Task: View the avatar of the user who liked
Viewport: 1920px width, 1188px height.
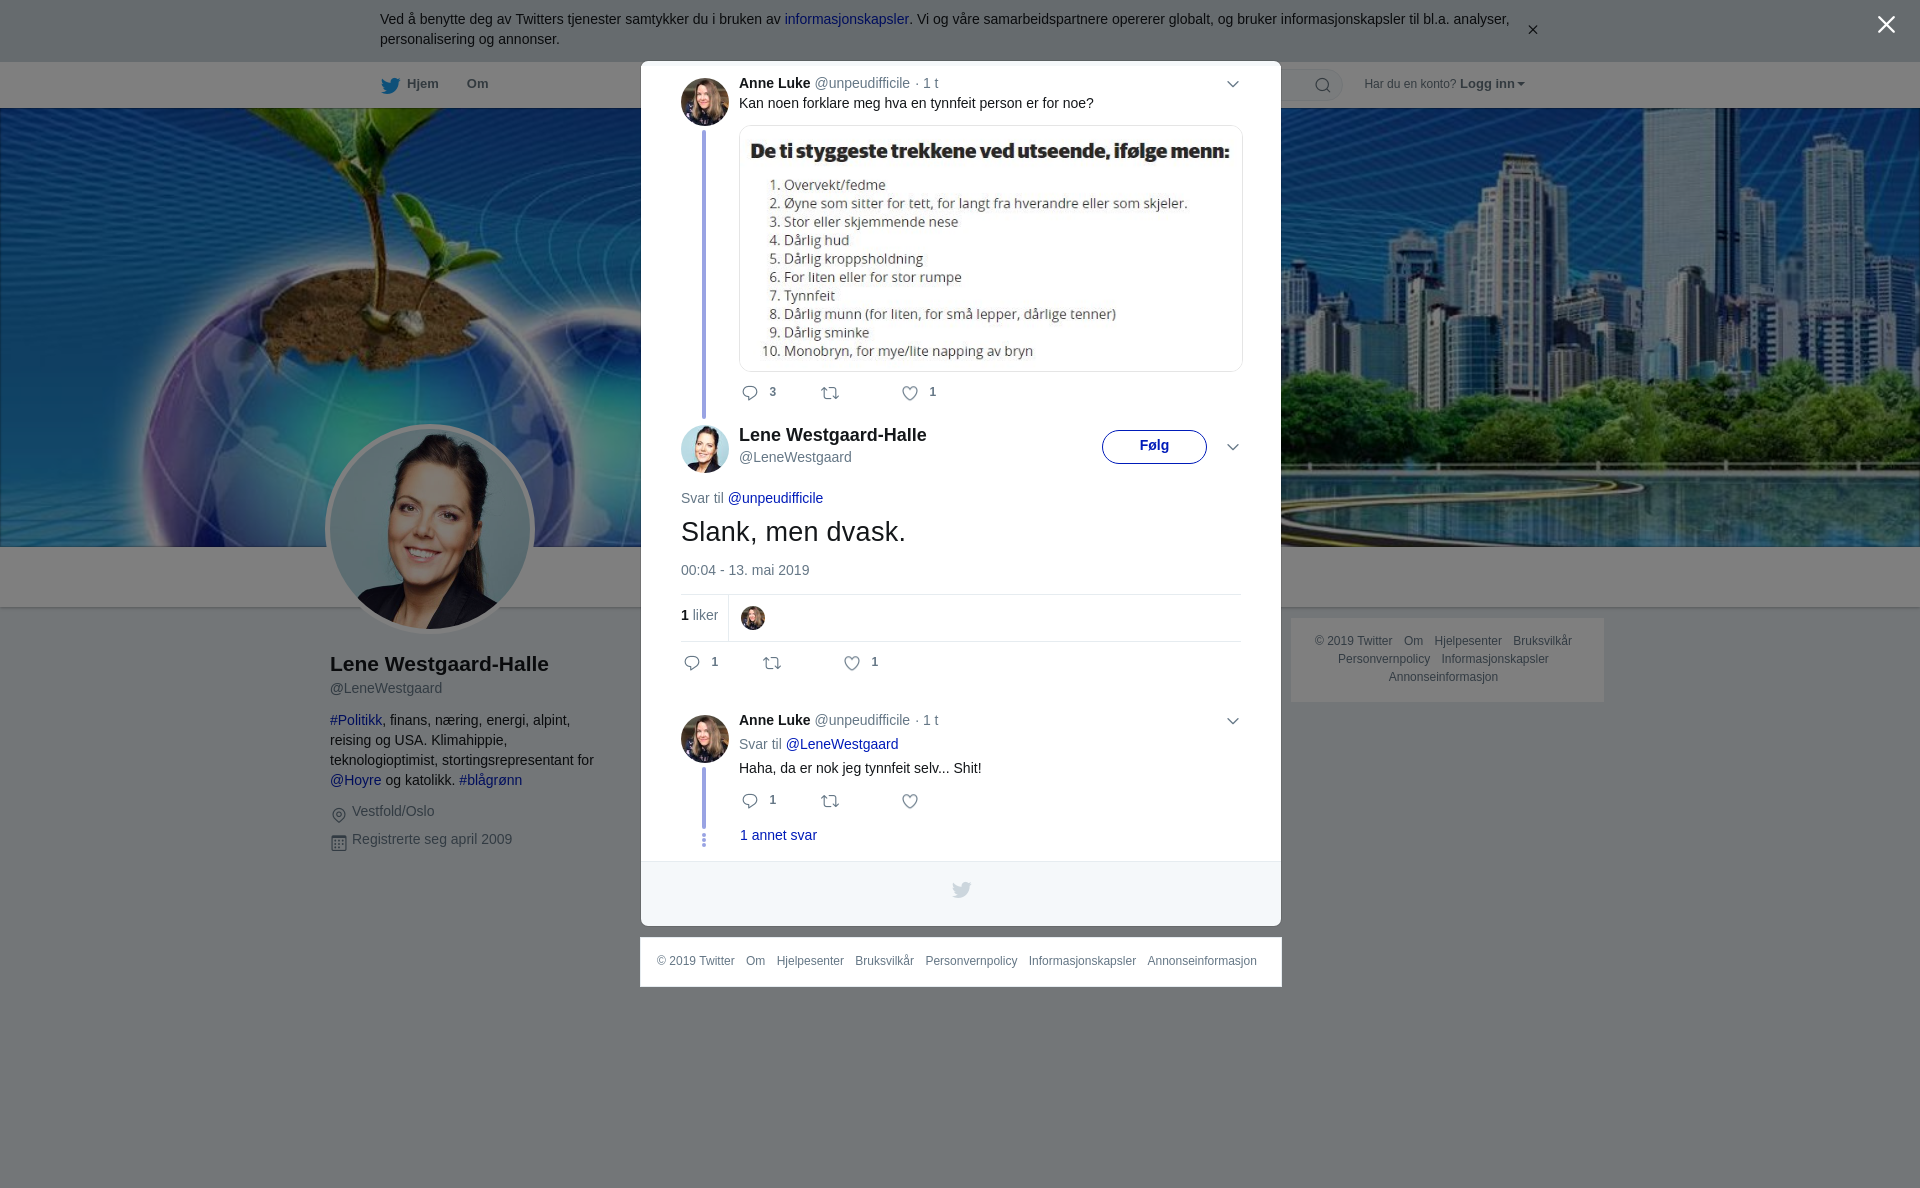Action: coord(753,618)
